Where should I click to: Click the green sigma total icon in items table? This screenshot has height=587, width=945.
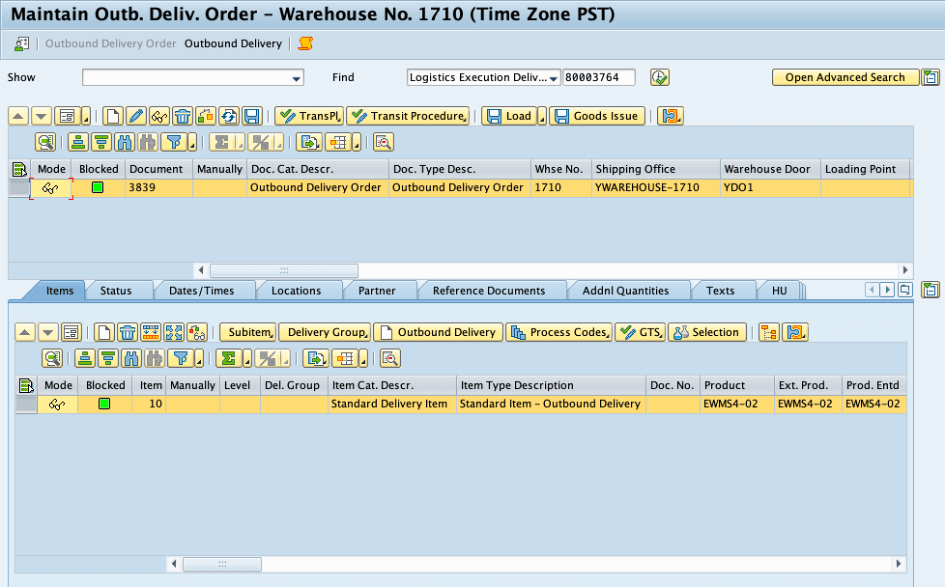tap(228, 359)
